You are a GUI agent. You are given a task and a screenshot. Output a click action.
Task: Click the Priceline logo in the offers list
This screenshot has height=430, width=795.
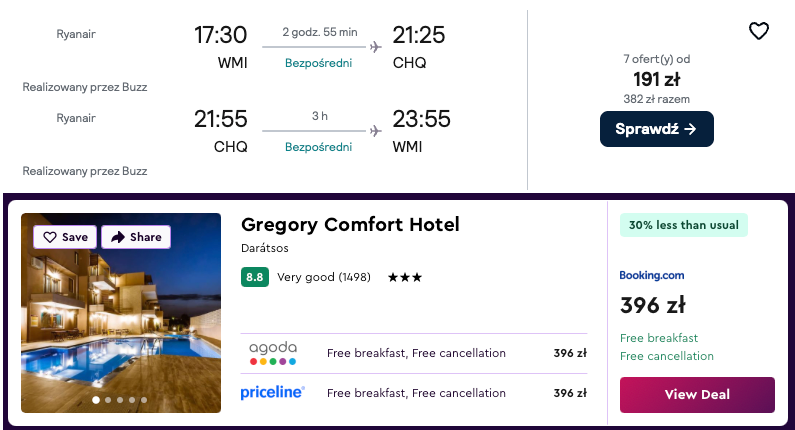pyautogui.click(x=273, y=393)
